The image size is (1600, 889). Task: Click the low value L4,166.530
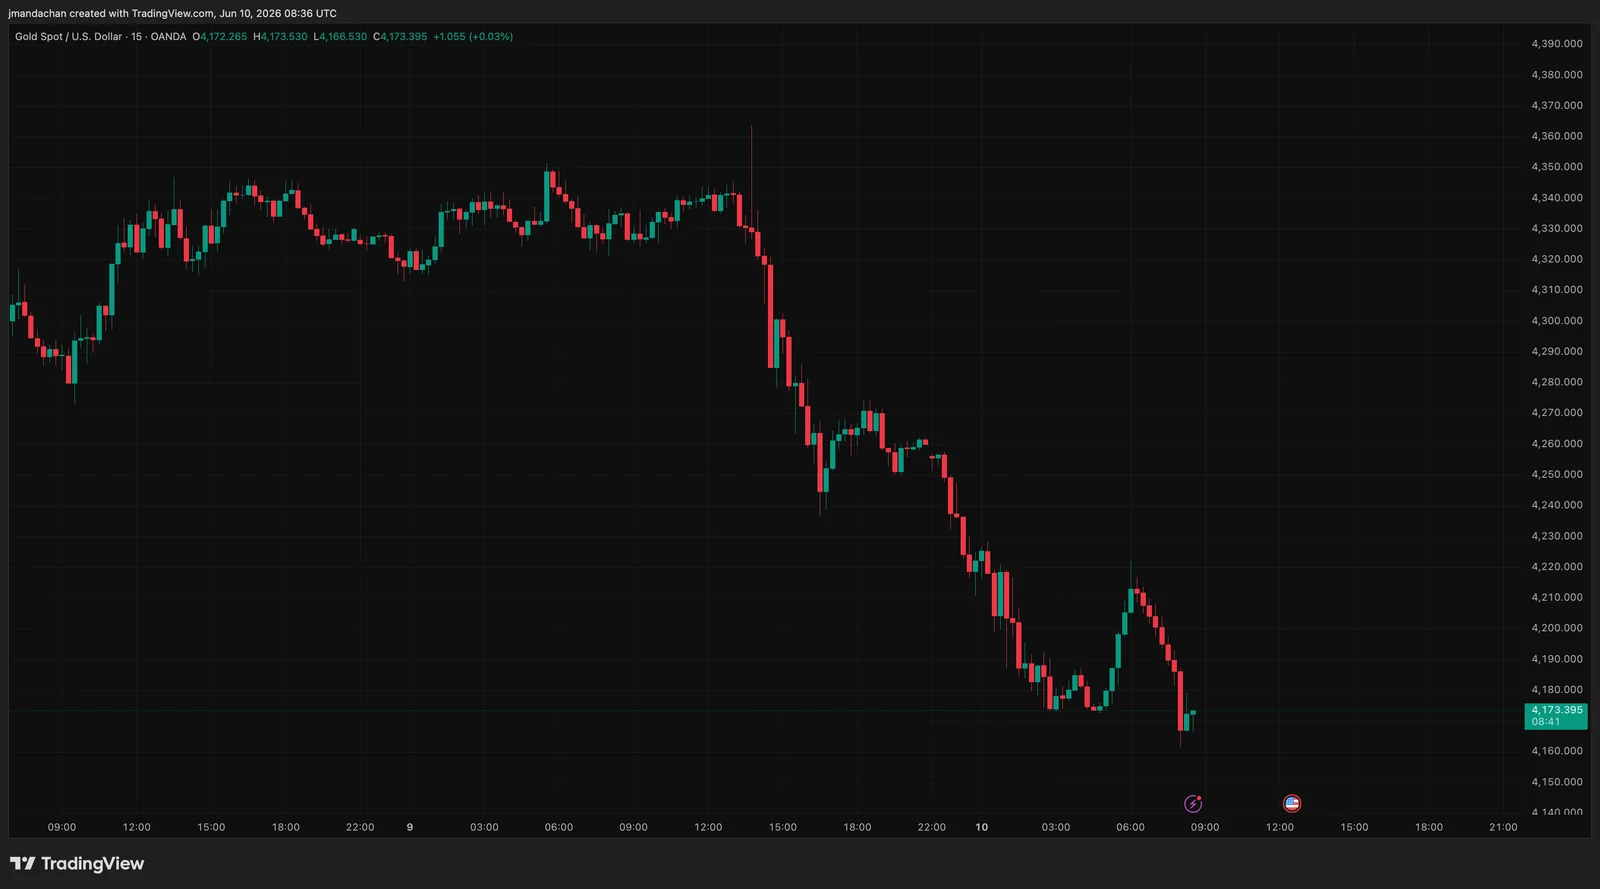coord(340,36)
